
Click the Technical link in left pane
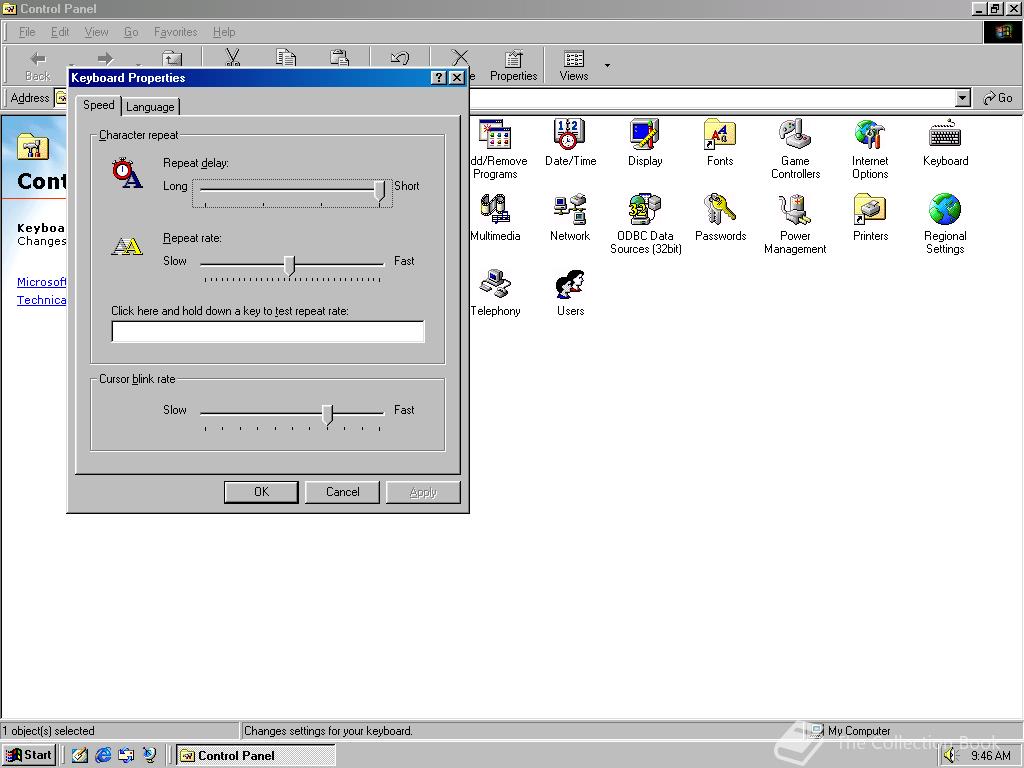click(41, 300)
